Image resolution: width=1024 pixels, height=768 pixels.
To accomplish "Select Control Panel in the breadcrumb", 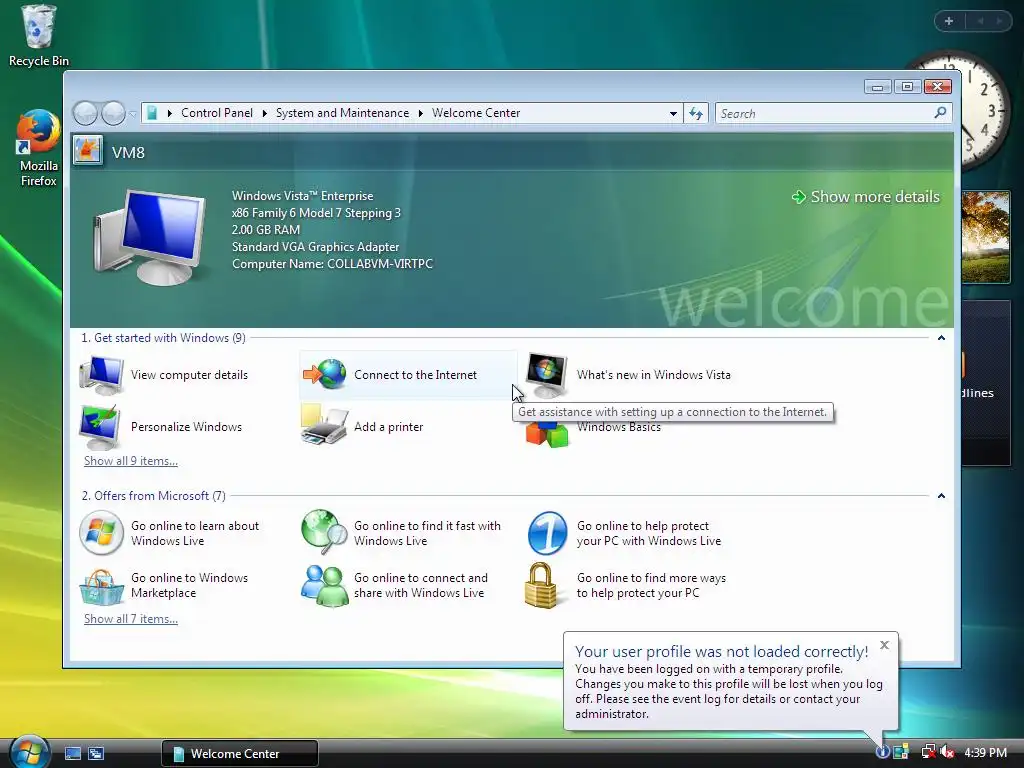I will (217, 113).
